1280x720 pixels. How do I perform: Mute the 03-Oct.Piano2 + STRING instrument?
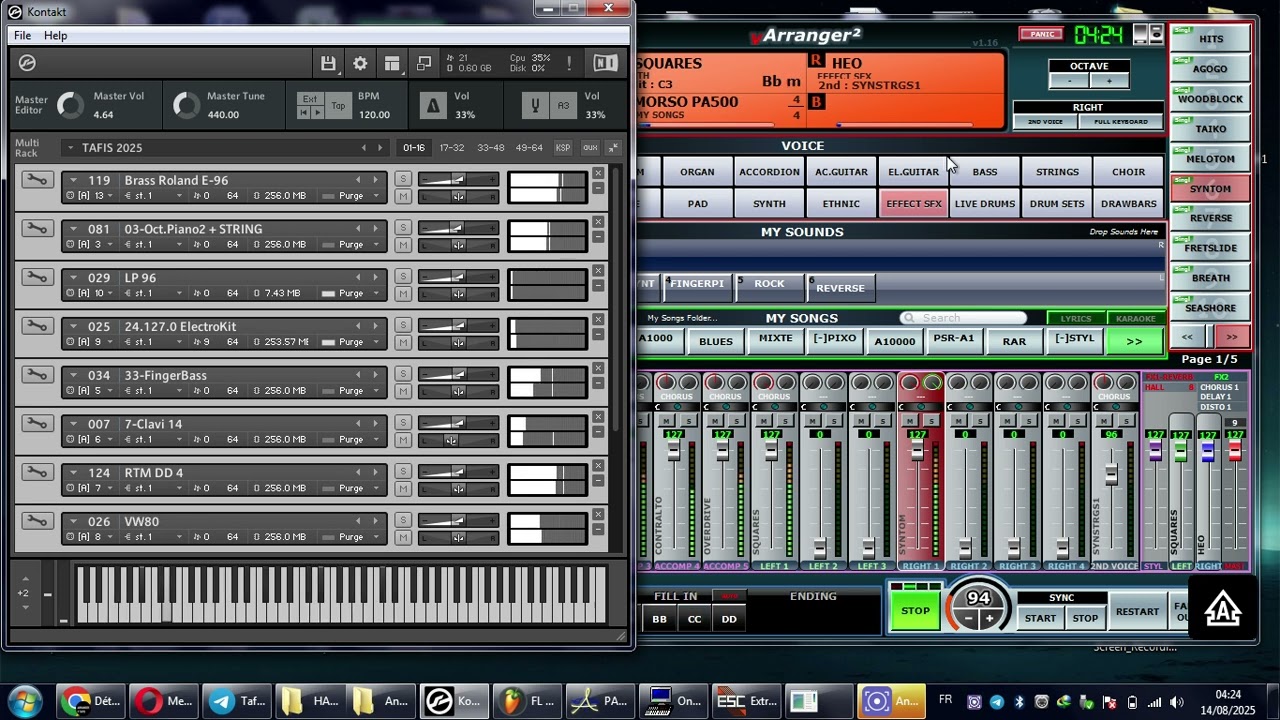pyautogui.click(x=403, y=244)
